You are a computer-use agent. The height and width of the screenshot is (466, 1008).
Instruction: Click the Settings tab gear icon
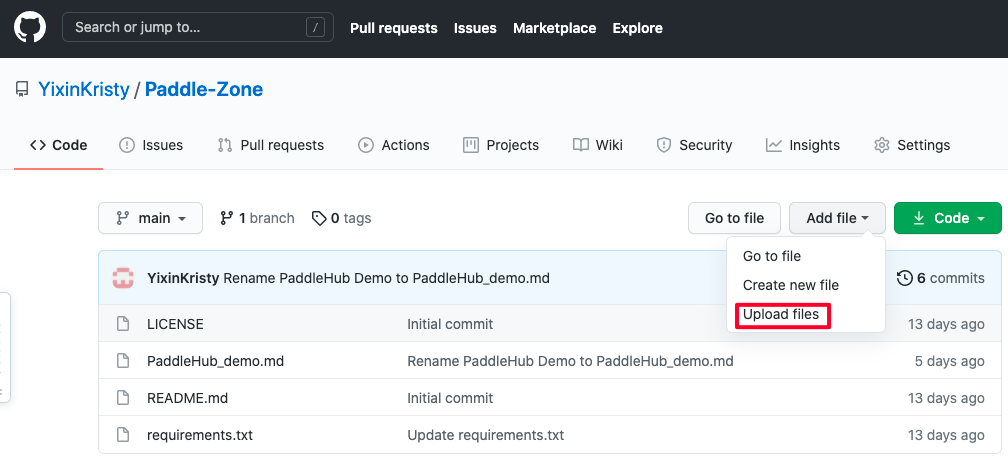[881, 145]
